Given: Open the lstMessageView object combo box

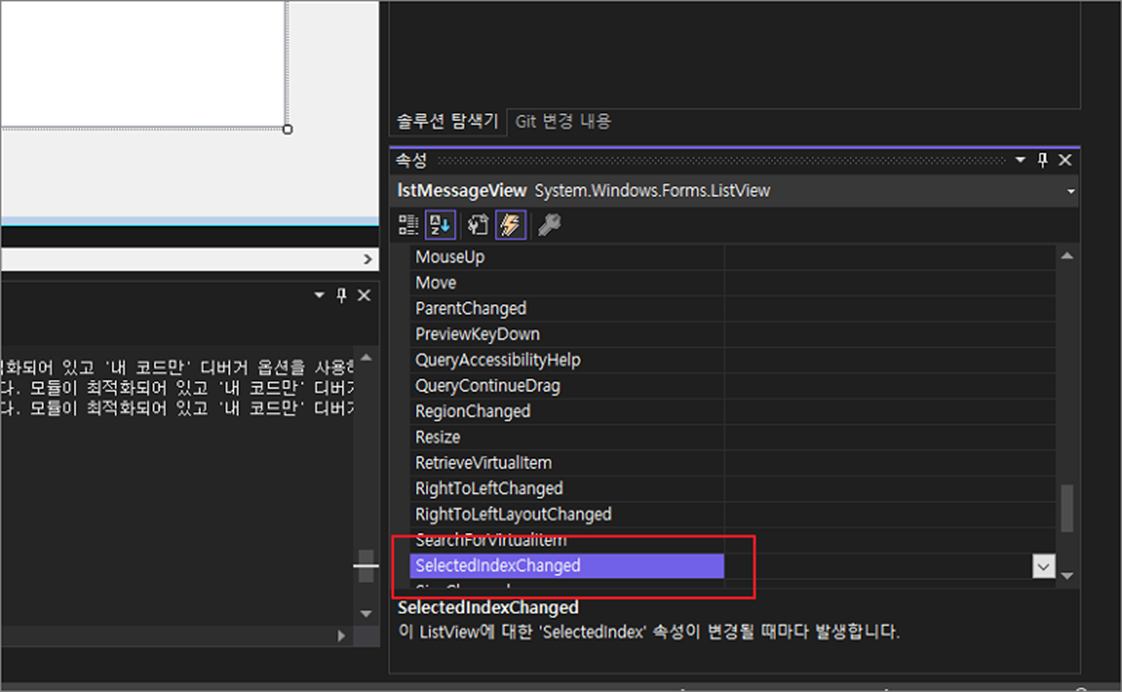Looking at the screenshot, I should click(x=1071, y=190).
